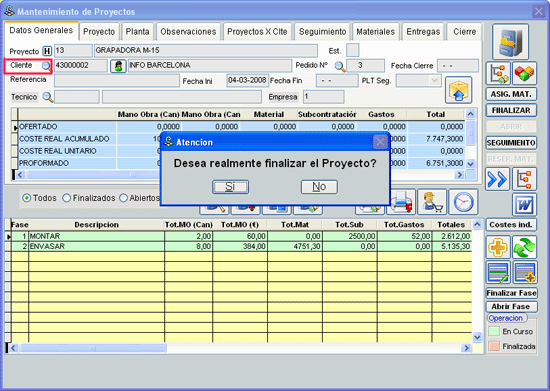Click the project tree structure icon top right

tap(498, 73)
